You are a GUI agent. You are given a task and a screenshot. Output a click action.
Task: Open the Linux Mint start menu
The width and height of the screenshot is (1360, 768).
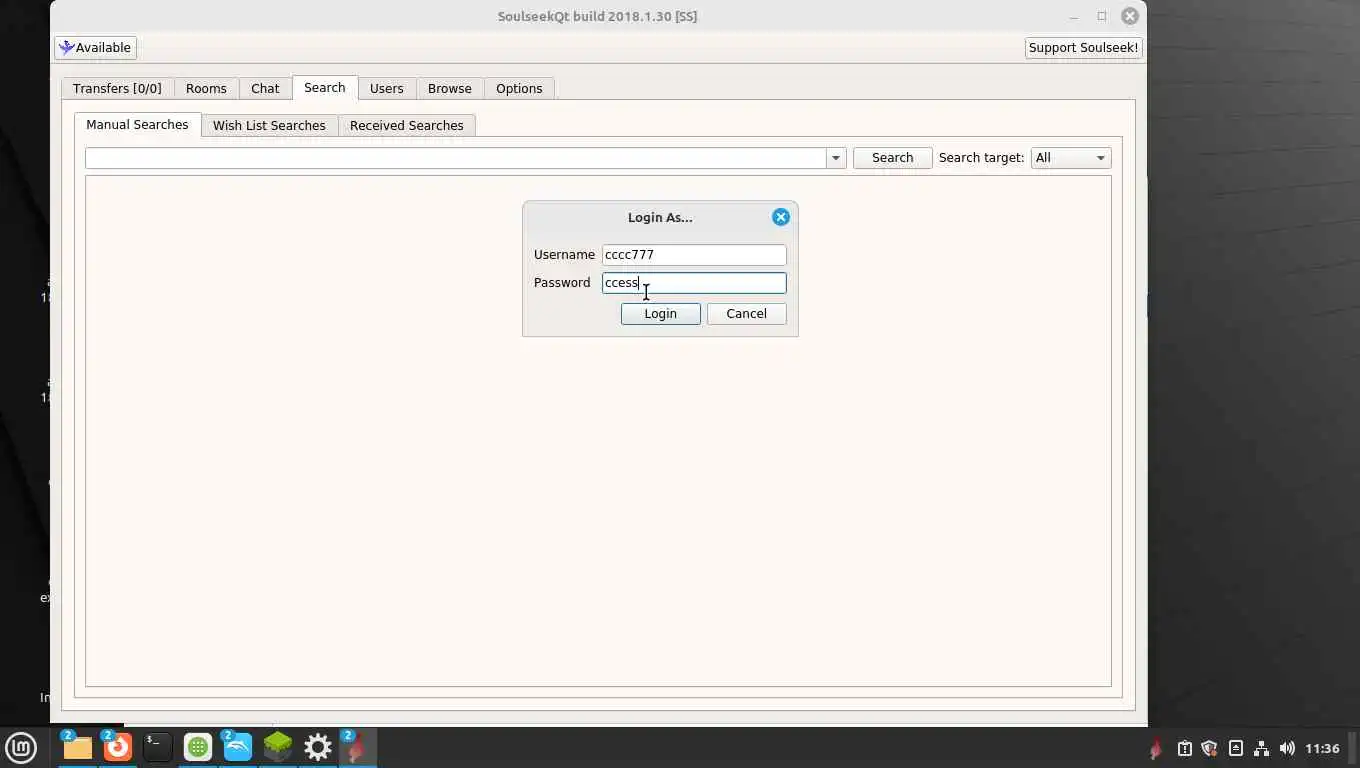(x=21, y=747)
